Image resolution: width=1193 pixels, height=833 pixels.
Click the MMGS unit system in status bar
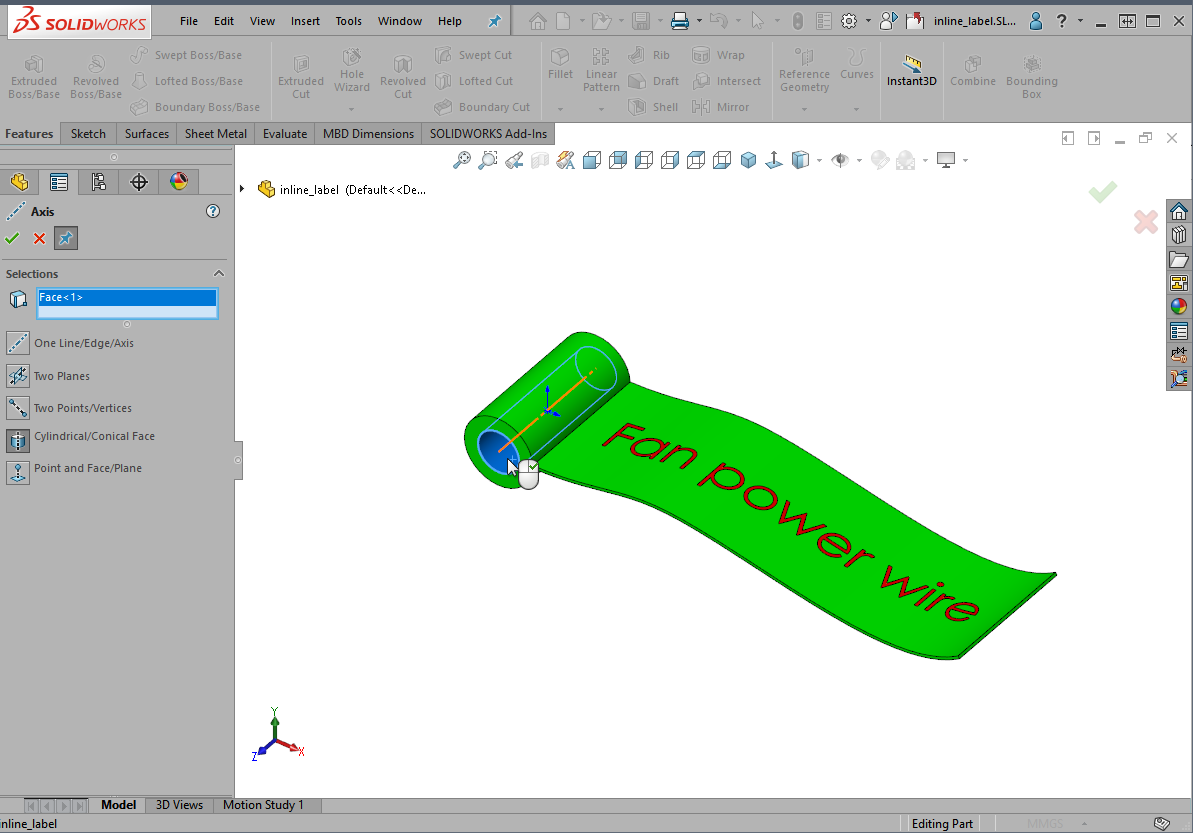pyautogui.click(x=1045, y=824)
